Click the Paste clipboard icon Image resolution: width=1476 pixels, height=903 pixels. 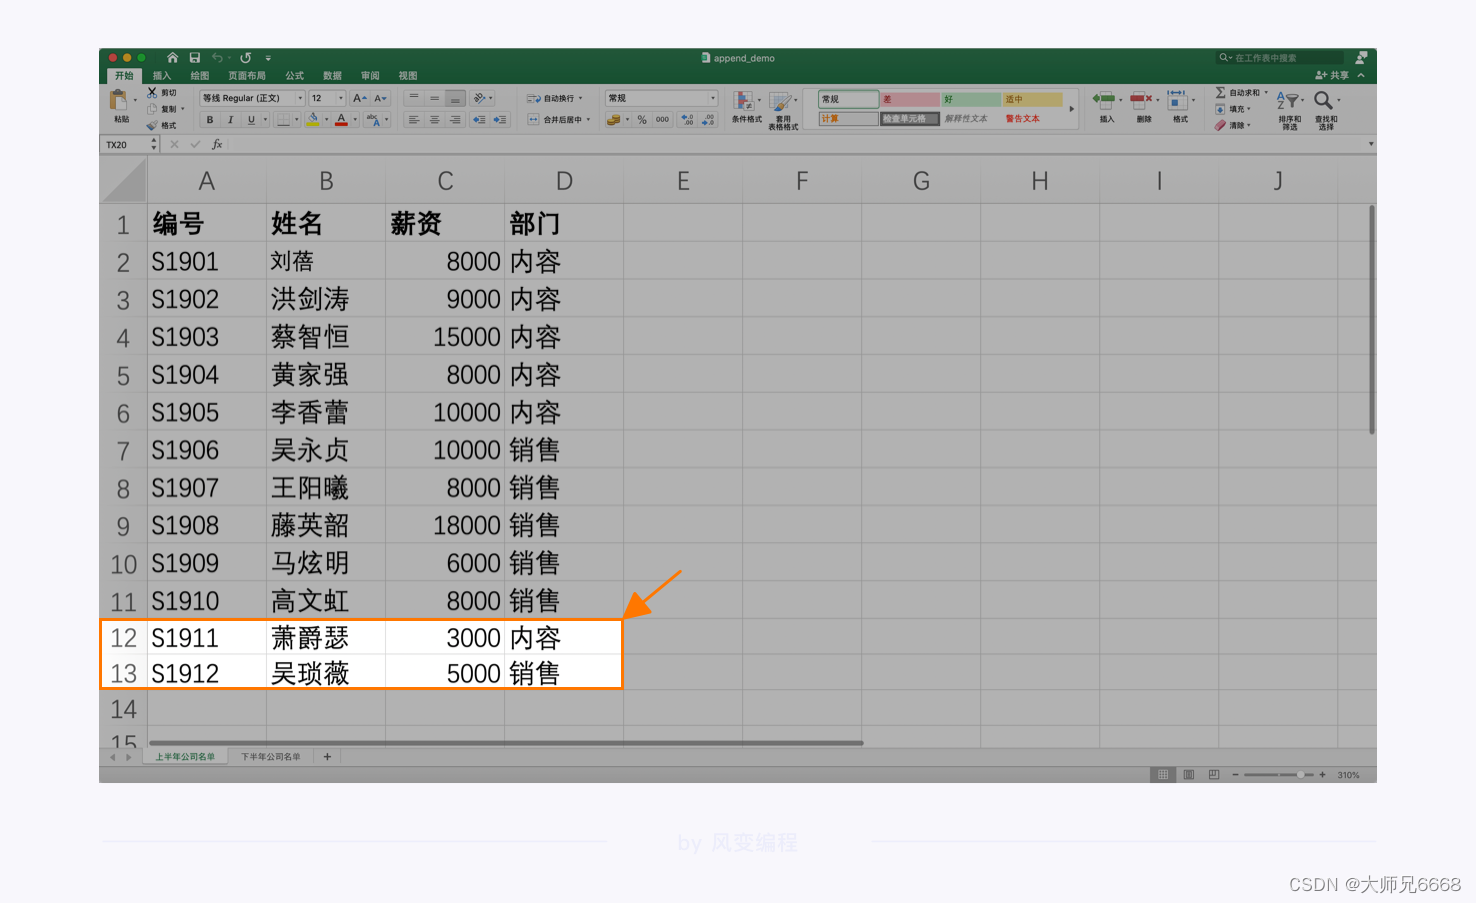point(118,100)
